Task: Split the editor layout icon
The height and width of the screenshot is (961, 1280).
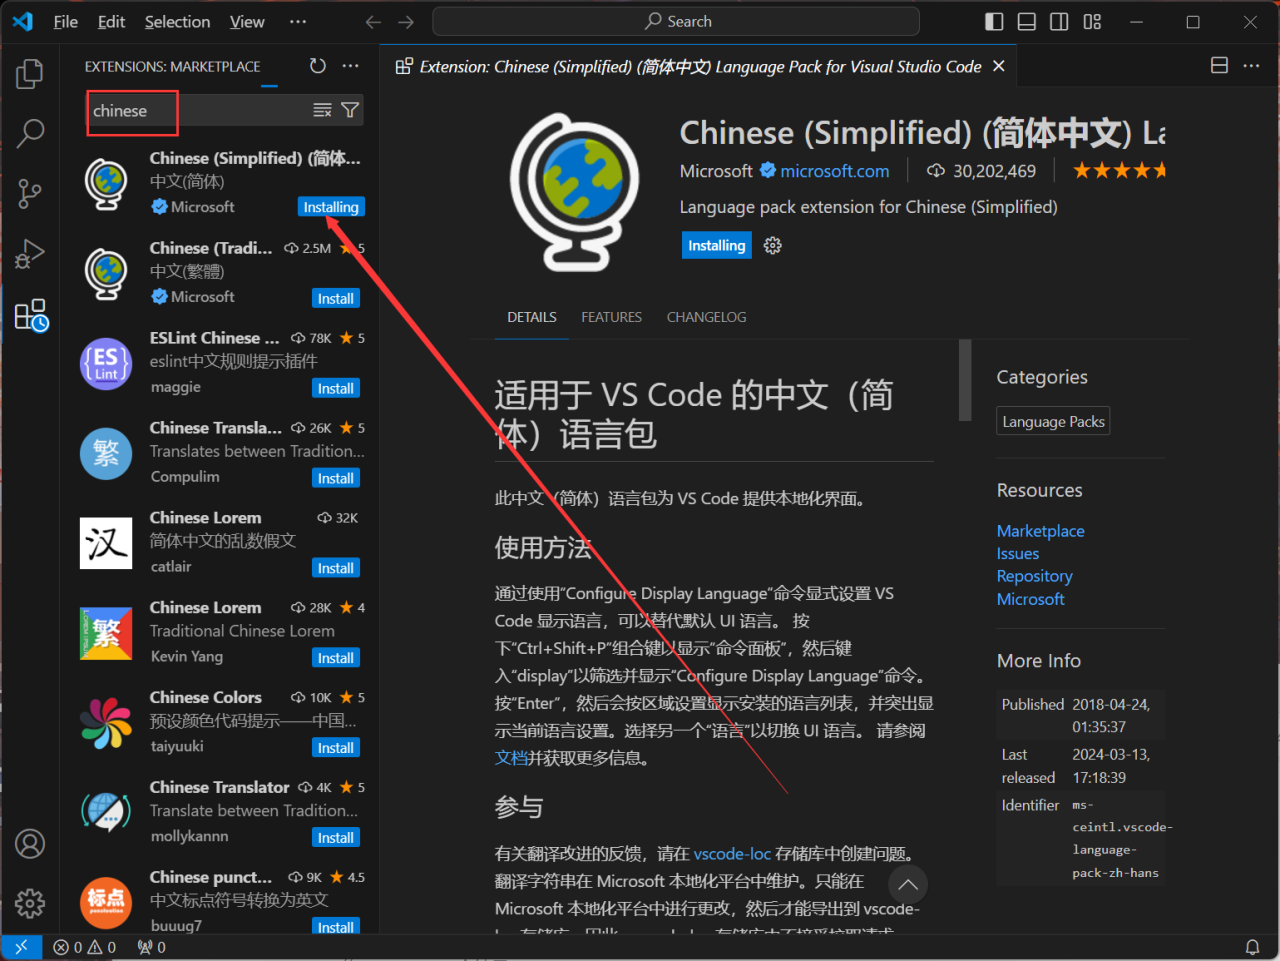Action: tap(1219, 66)
